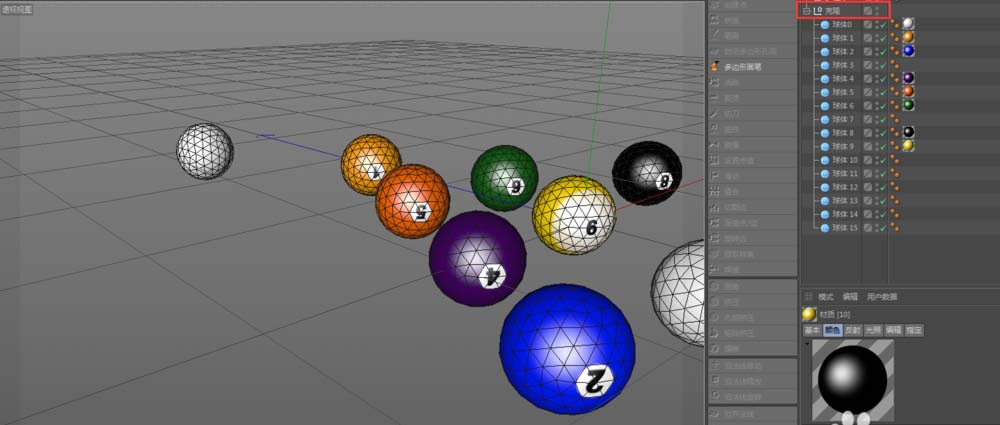The width and height of the screenshot is (1000, 425).
Task: Toggle the green enable checkmark for 球体 10
Action: pyautogui.click(x=883, y=160)
